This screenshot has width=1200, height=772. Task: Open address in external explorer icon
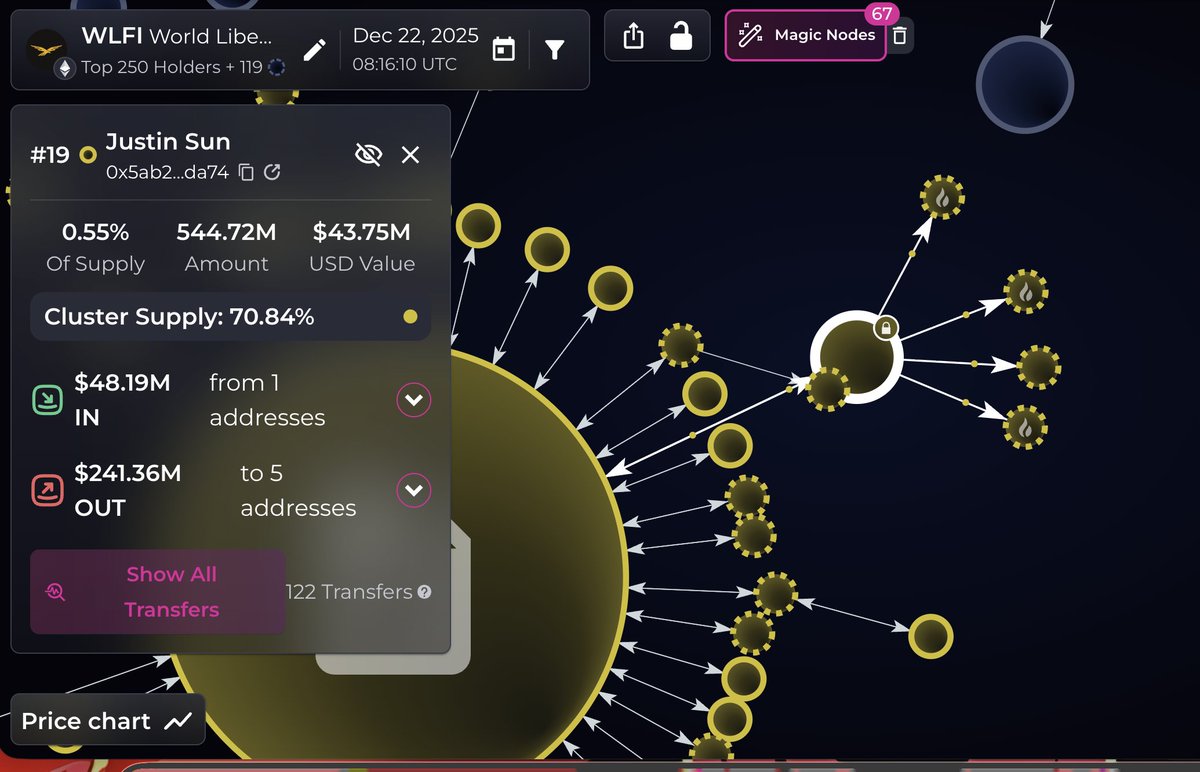click(272, 172)
